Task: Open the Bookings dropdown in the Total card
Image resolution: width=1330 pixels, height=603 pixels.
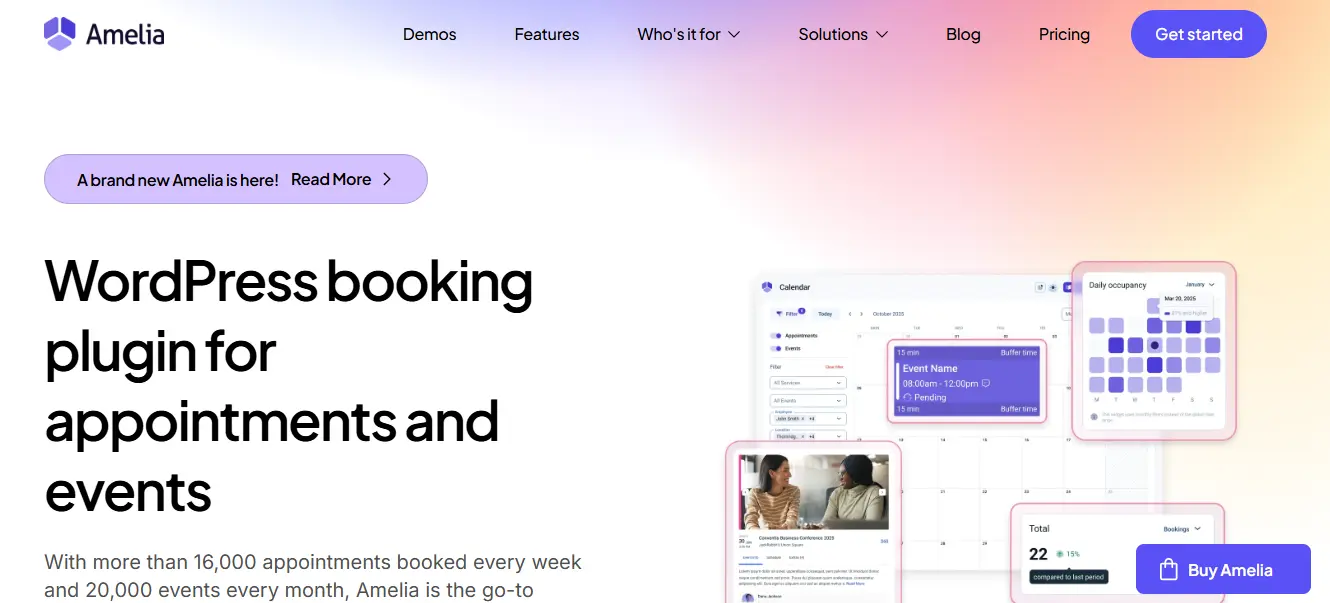Action: (x=1182, y=528)
